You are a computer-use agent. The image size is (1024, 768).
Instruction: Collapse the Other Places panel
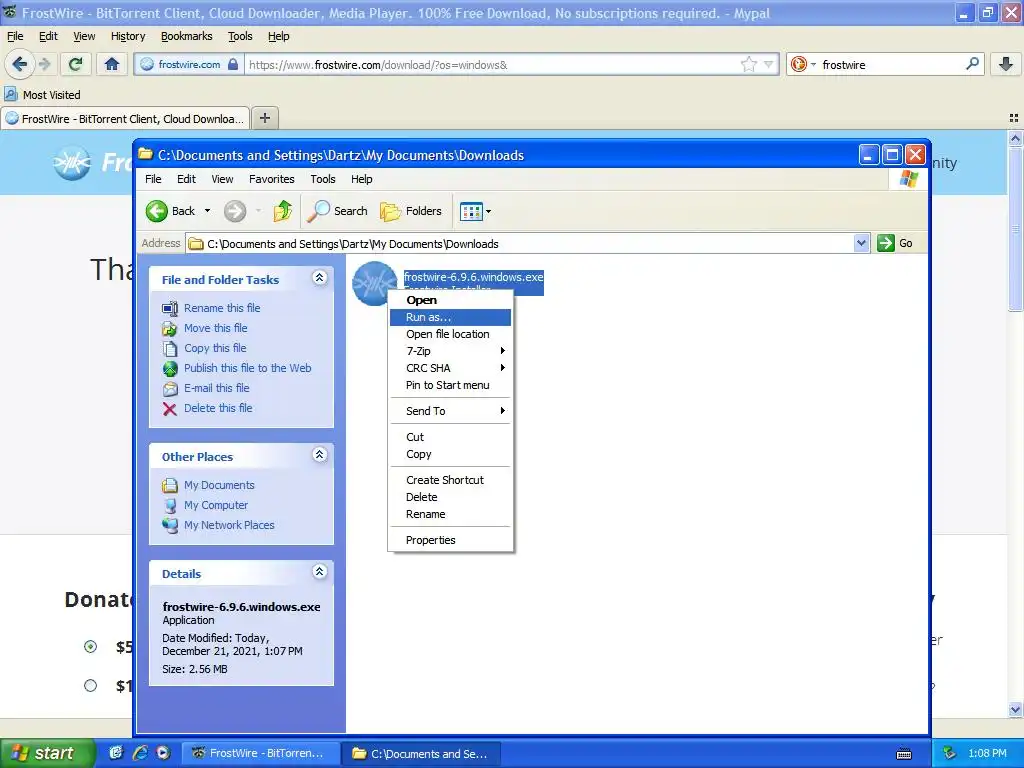[x=319, y=455]
